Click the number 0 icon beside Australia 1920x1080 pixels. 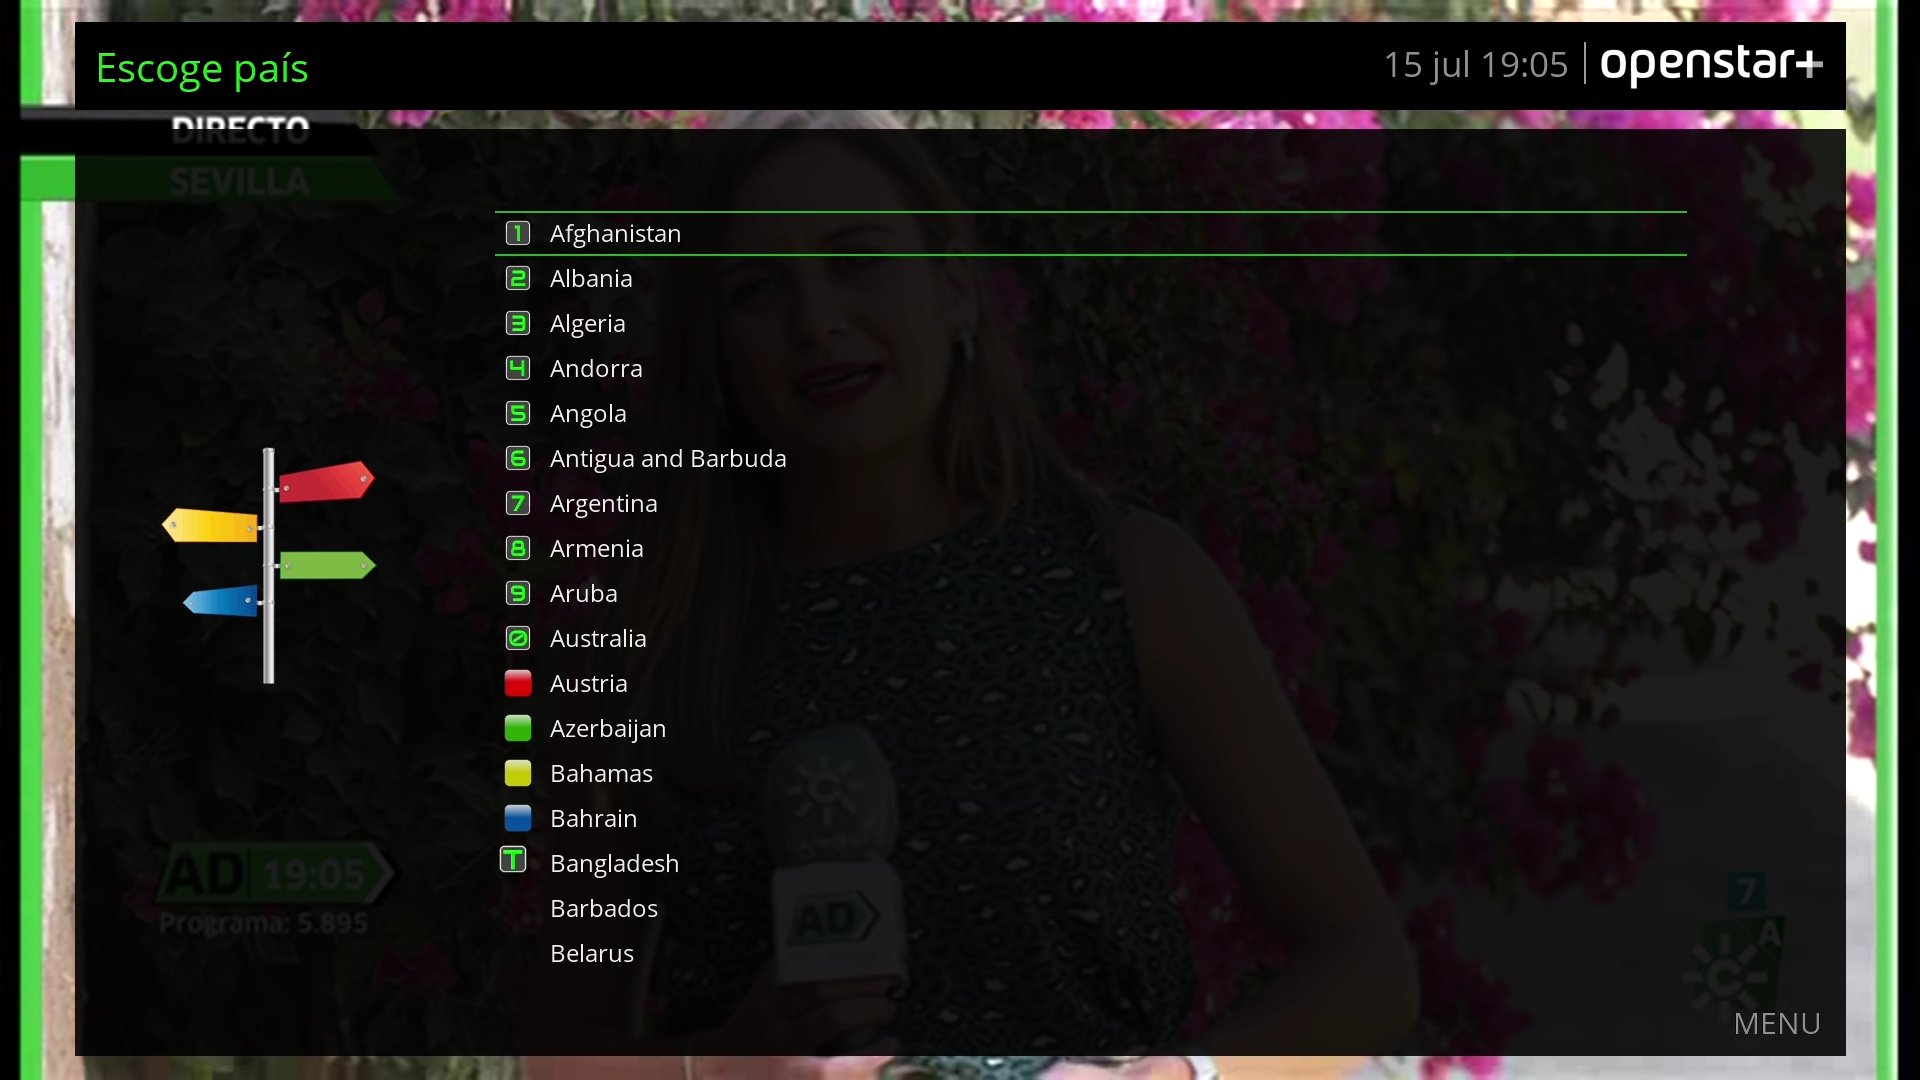pos(517,638)
